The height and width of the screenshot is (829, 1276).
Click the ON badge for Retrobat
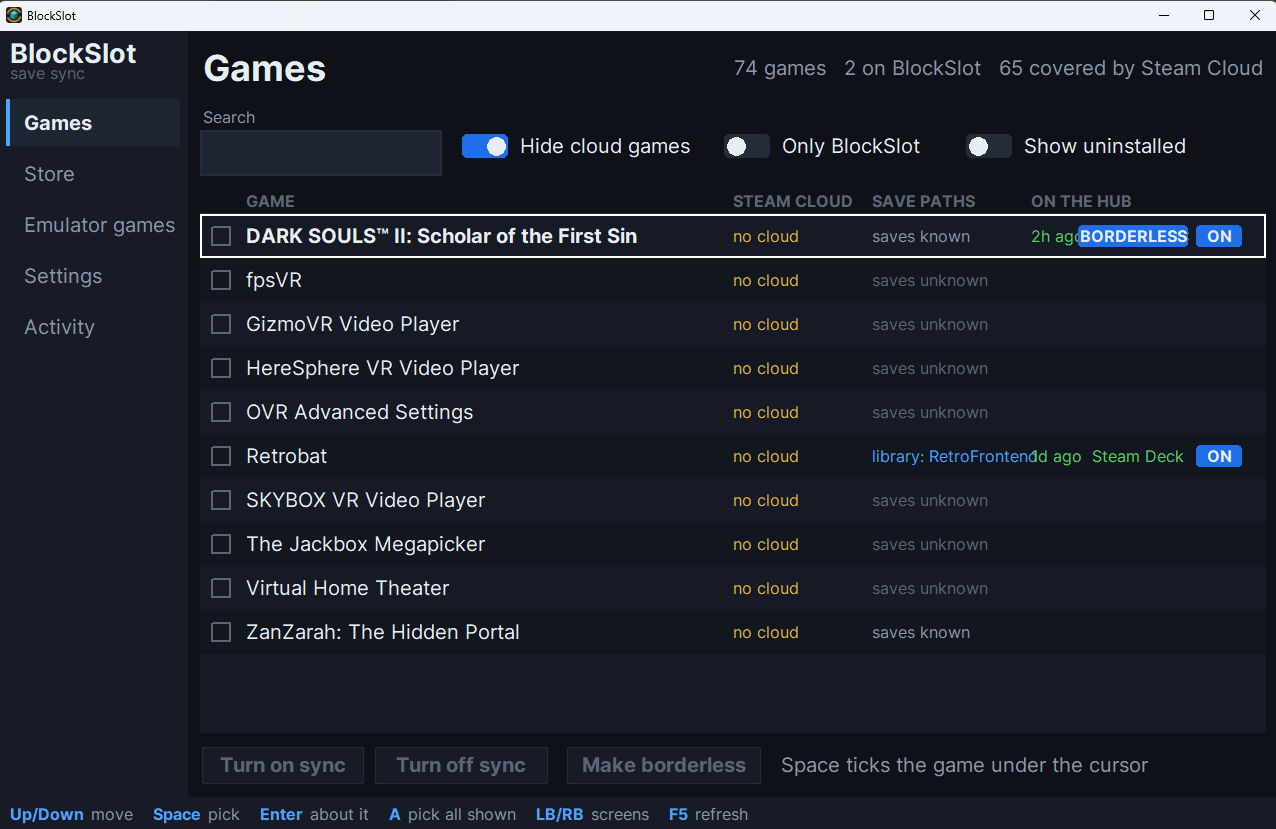click(x=1219, y=456)
